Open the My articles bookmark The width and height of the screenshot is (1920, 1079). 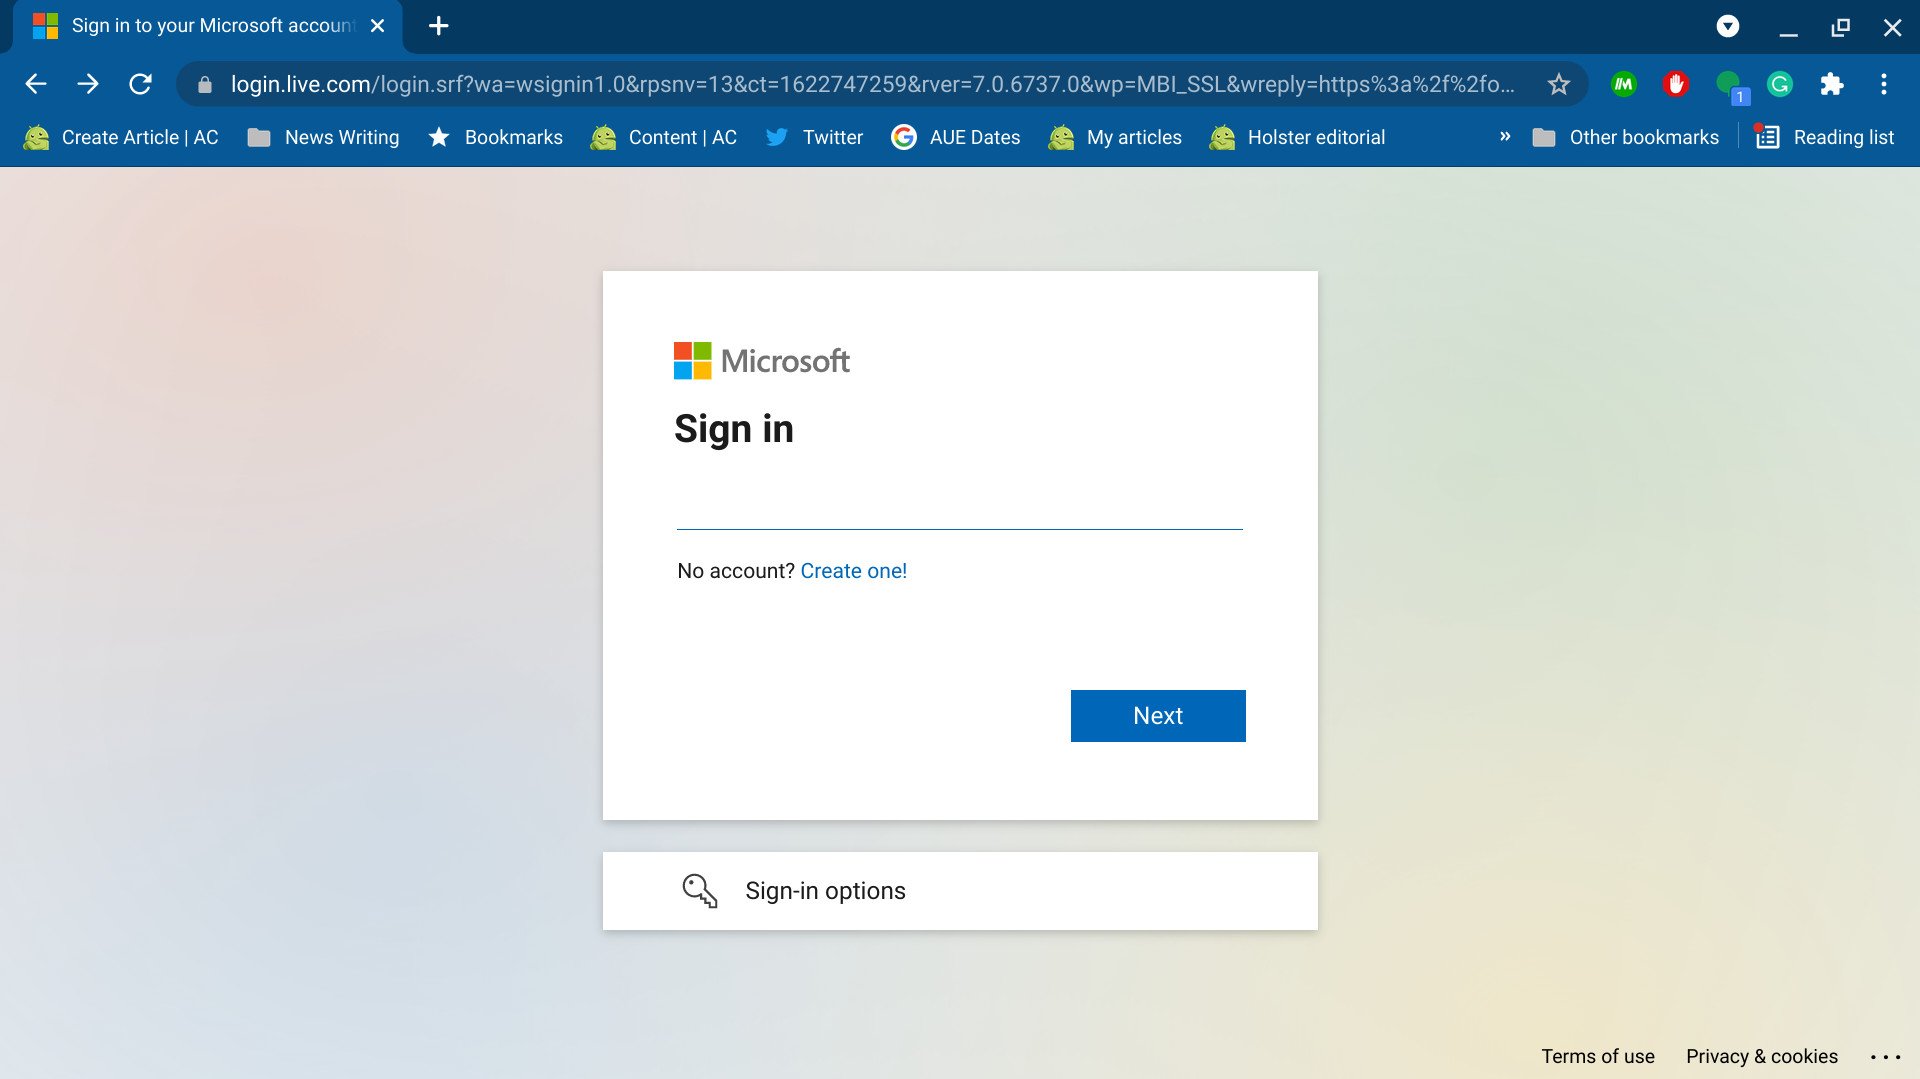[1115, 137]
